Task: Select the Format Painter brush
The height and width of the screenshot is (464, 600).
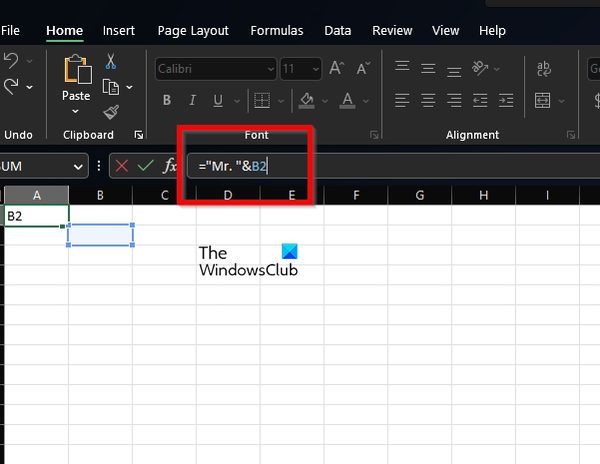Action: coord(111,112)
